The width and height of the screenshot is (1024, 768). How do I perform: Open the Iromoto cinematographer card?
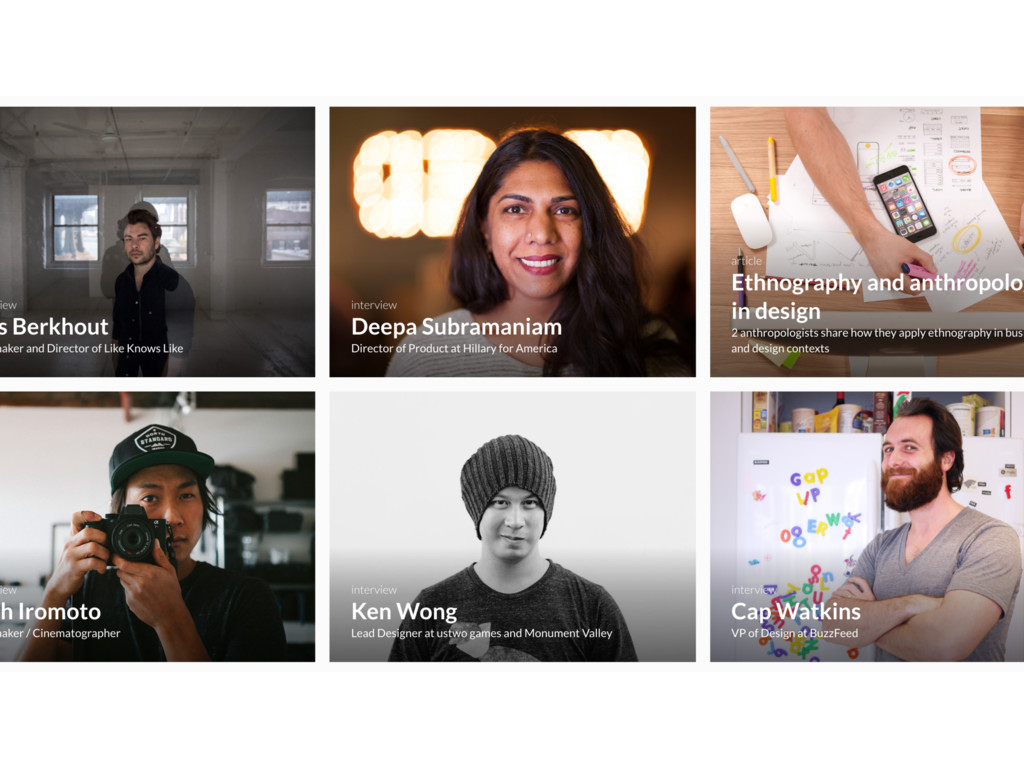click(x=157, y=526)
